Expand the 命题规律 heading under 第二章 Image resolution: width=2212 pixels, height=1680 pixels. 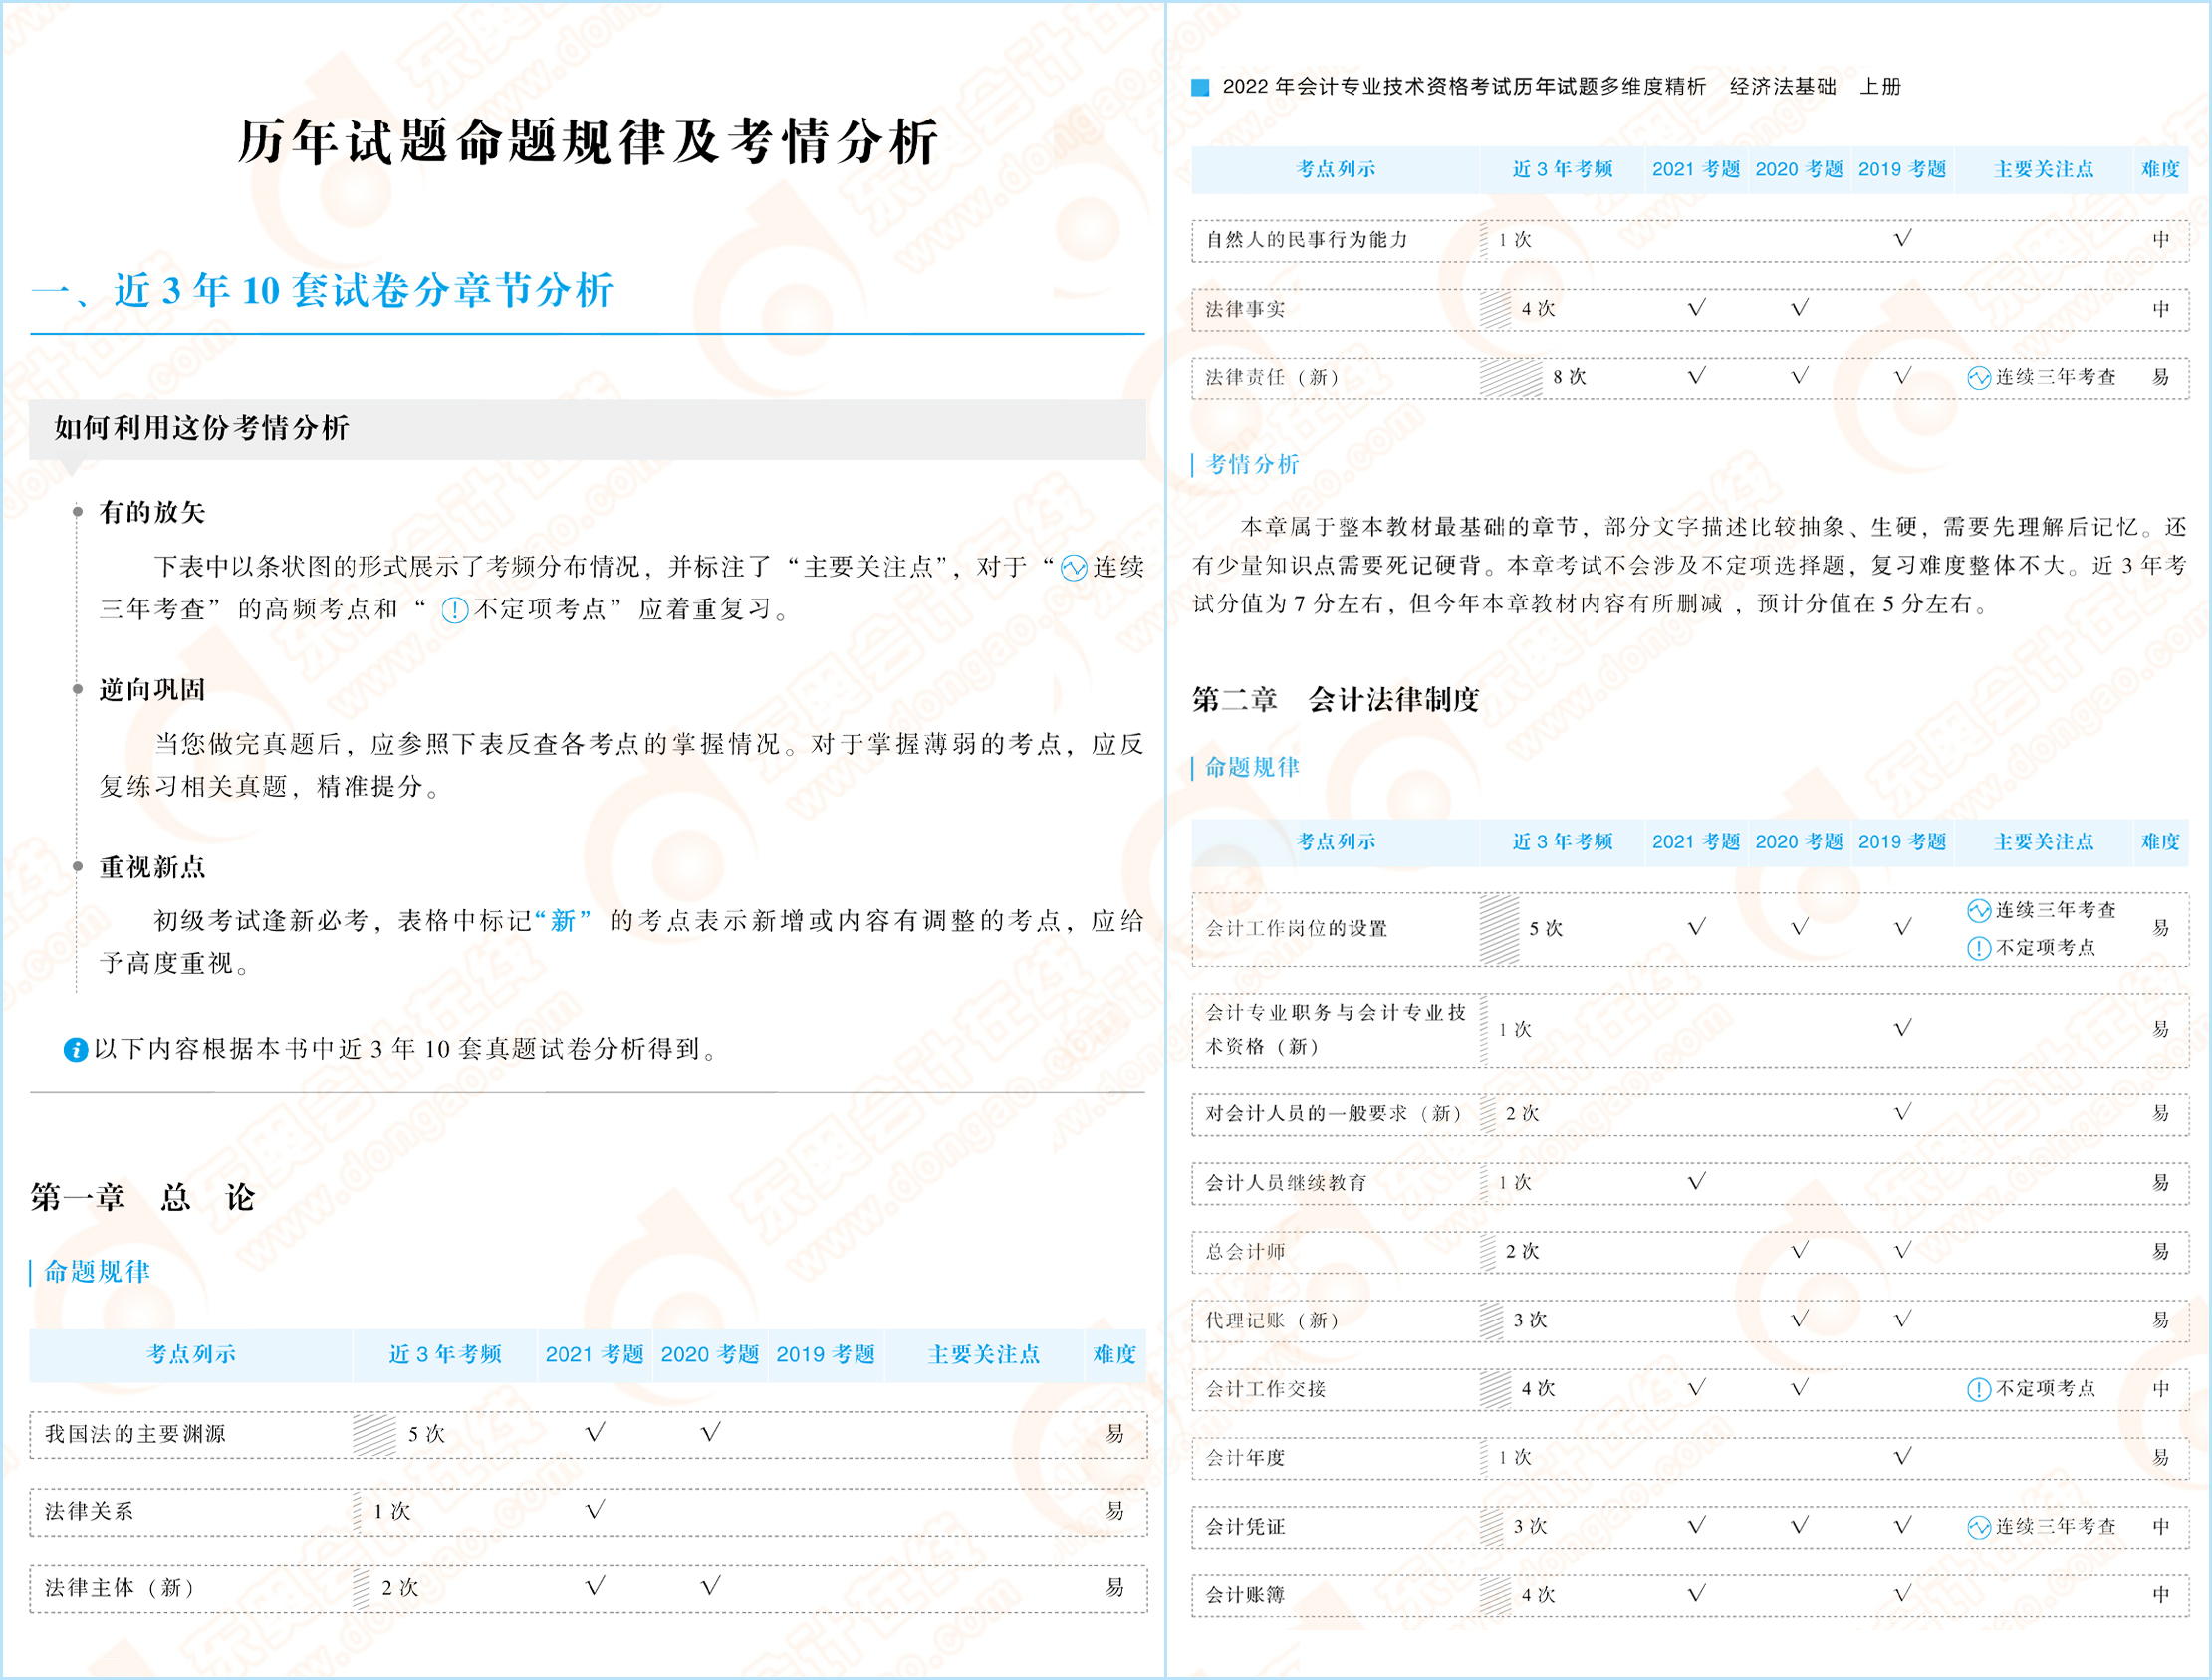pos(1252,768)
